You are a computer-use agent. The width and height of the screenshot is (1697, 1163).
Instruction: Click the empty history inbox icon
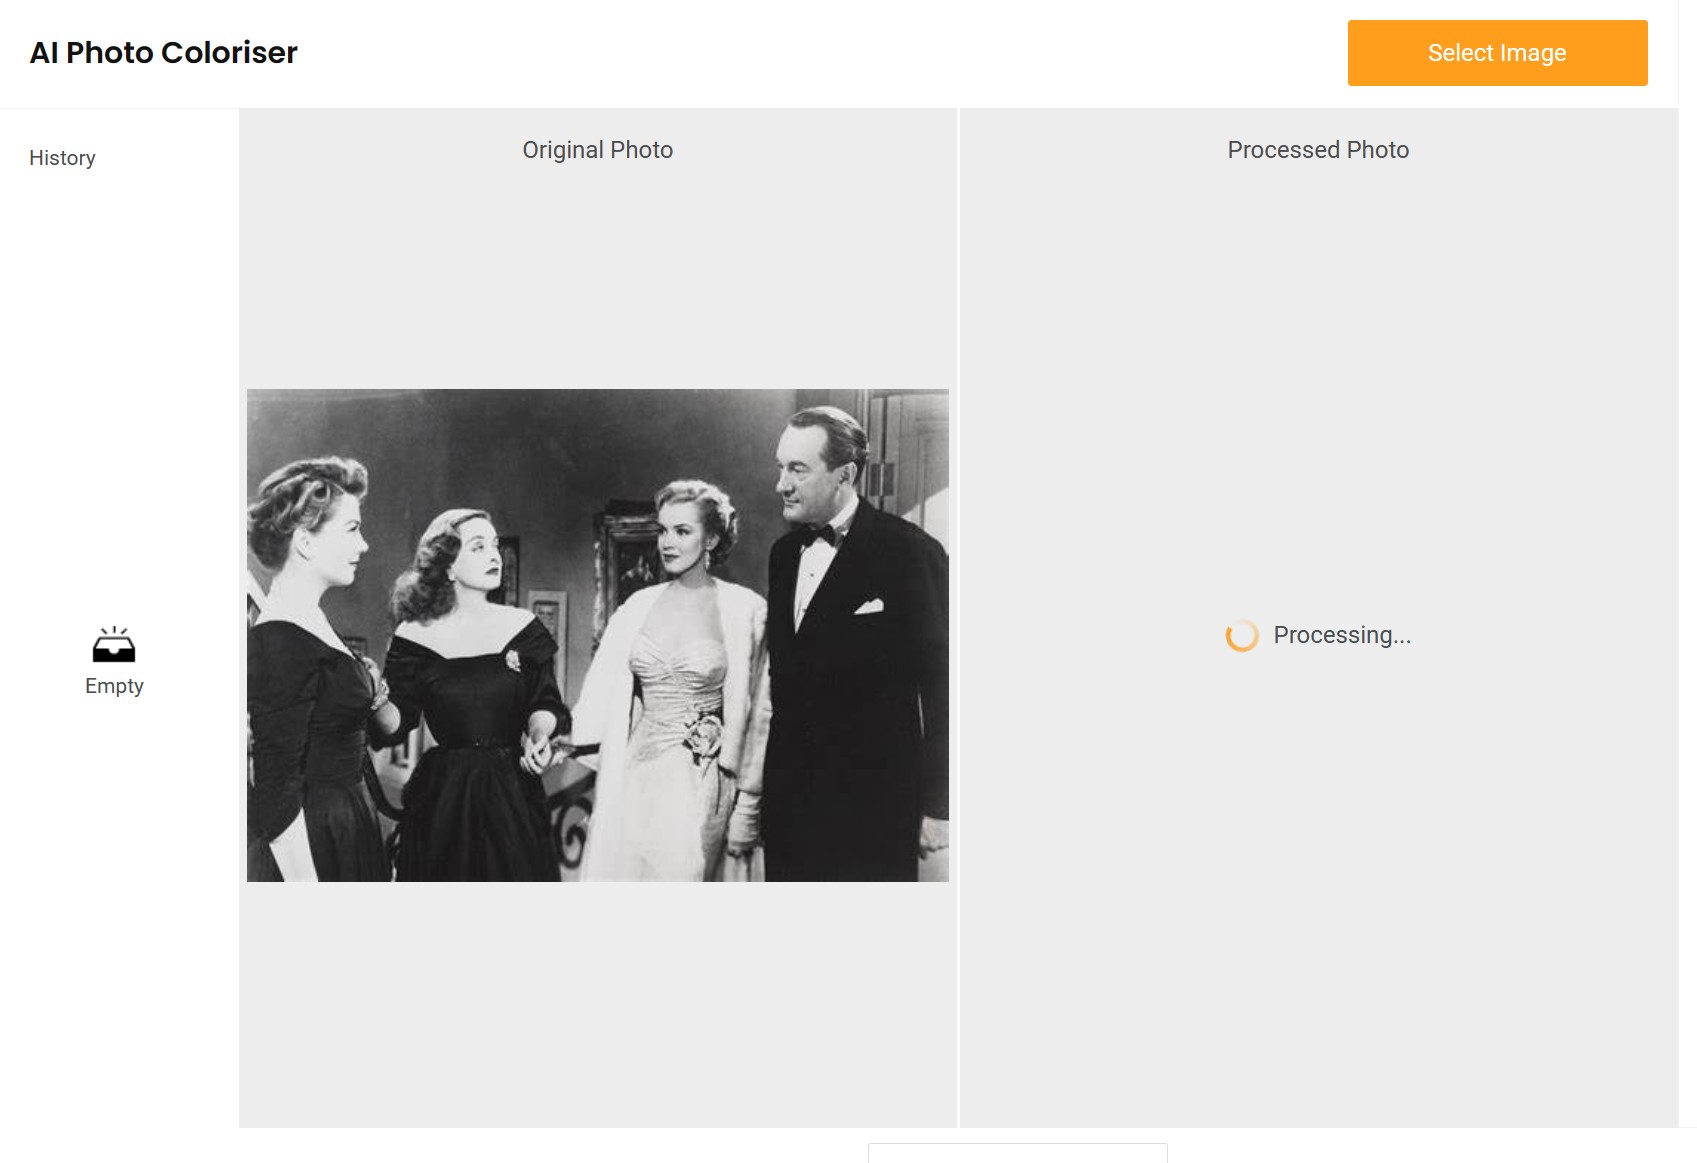114,646
